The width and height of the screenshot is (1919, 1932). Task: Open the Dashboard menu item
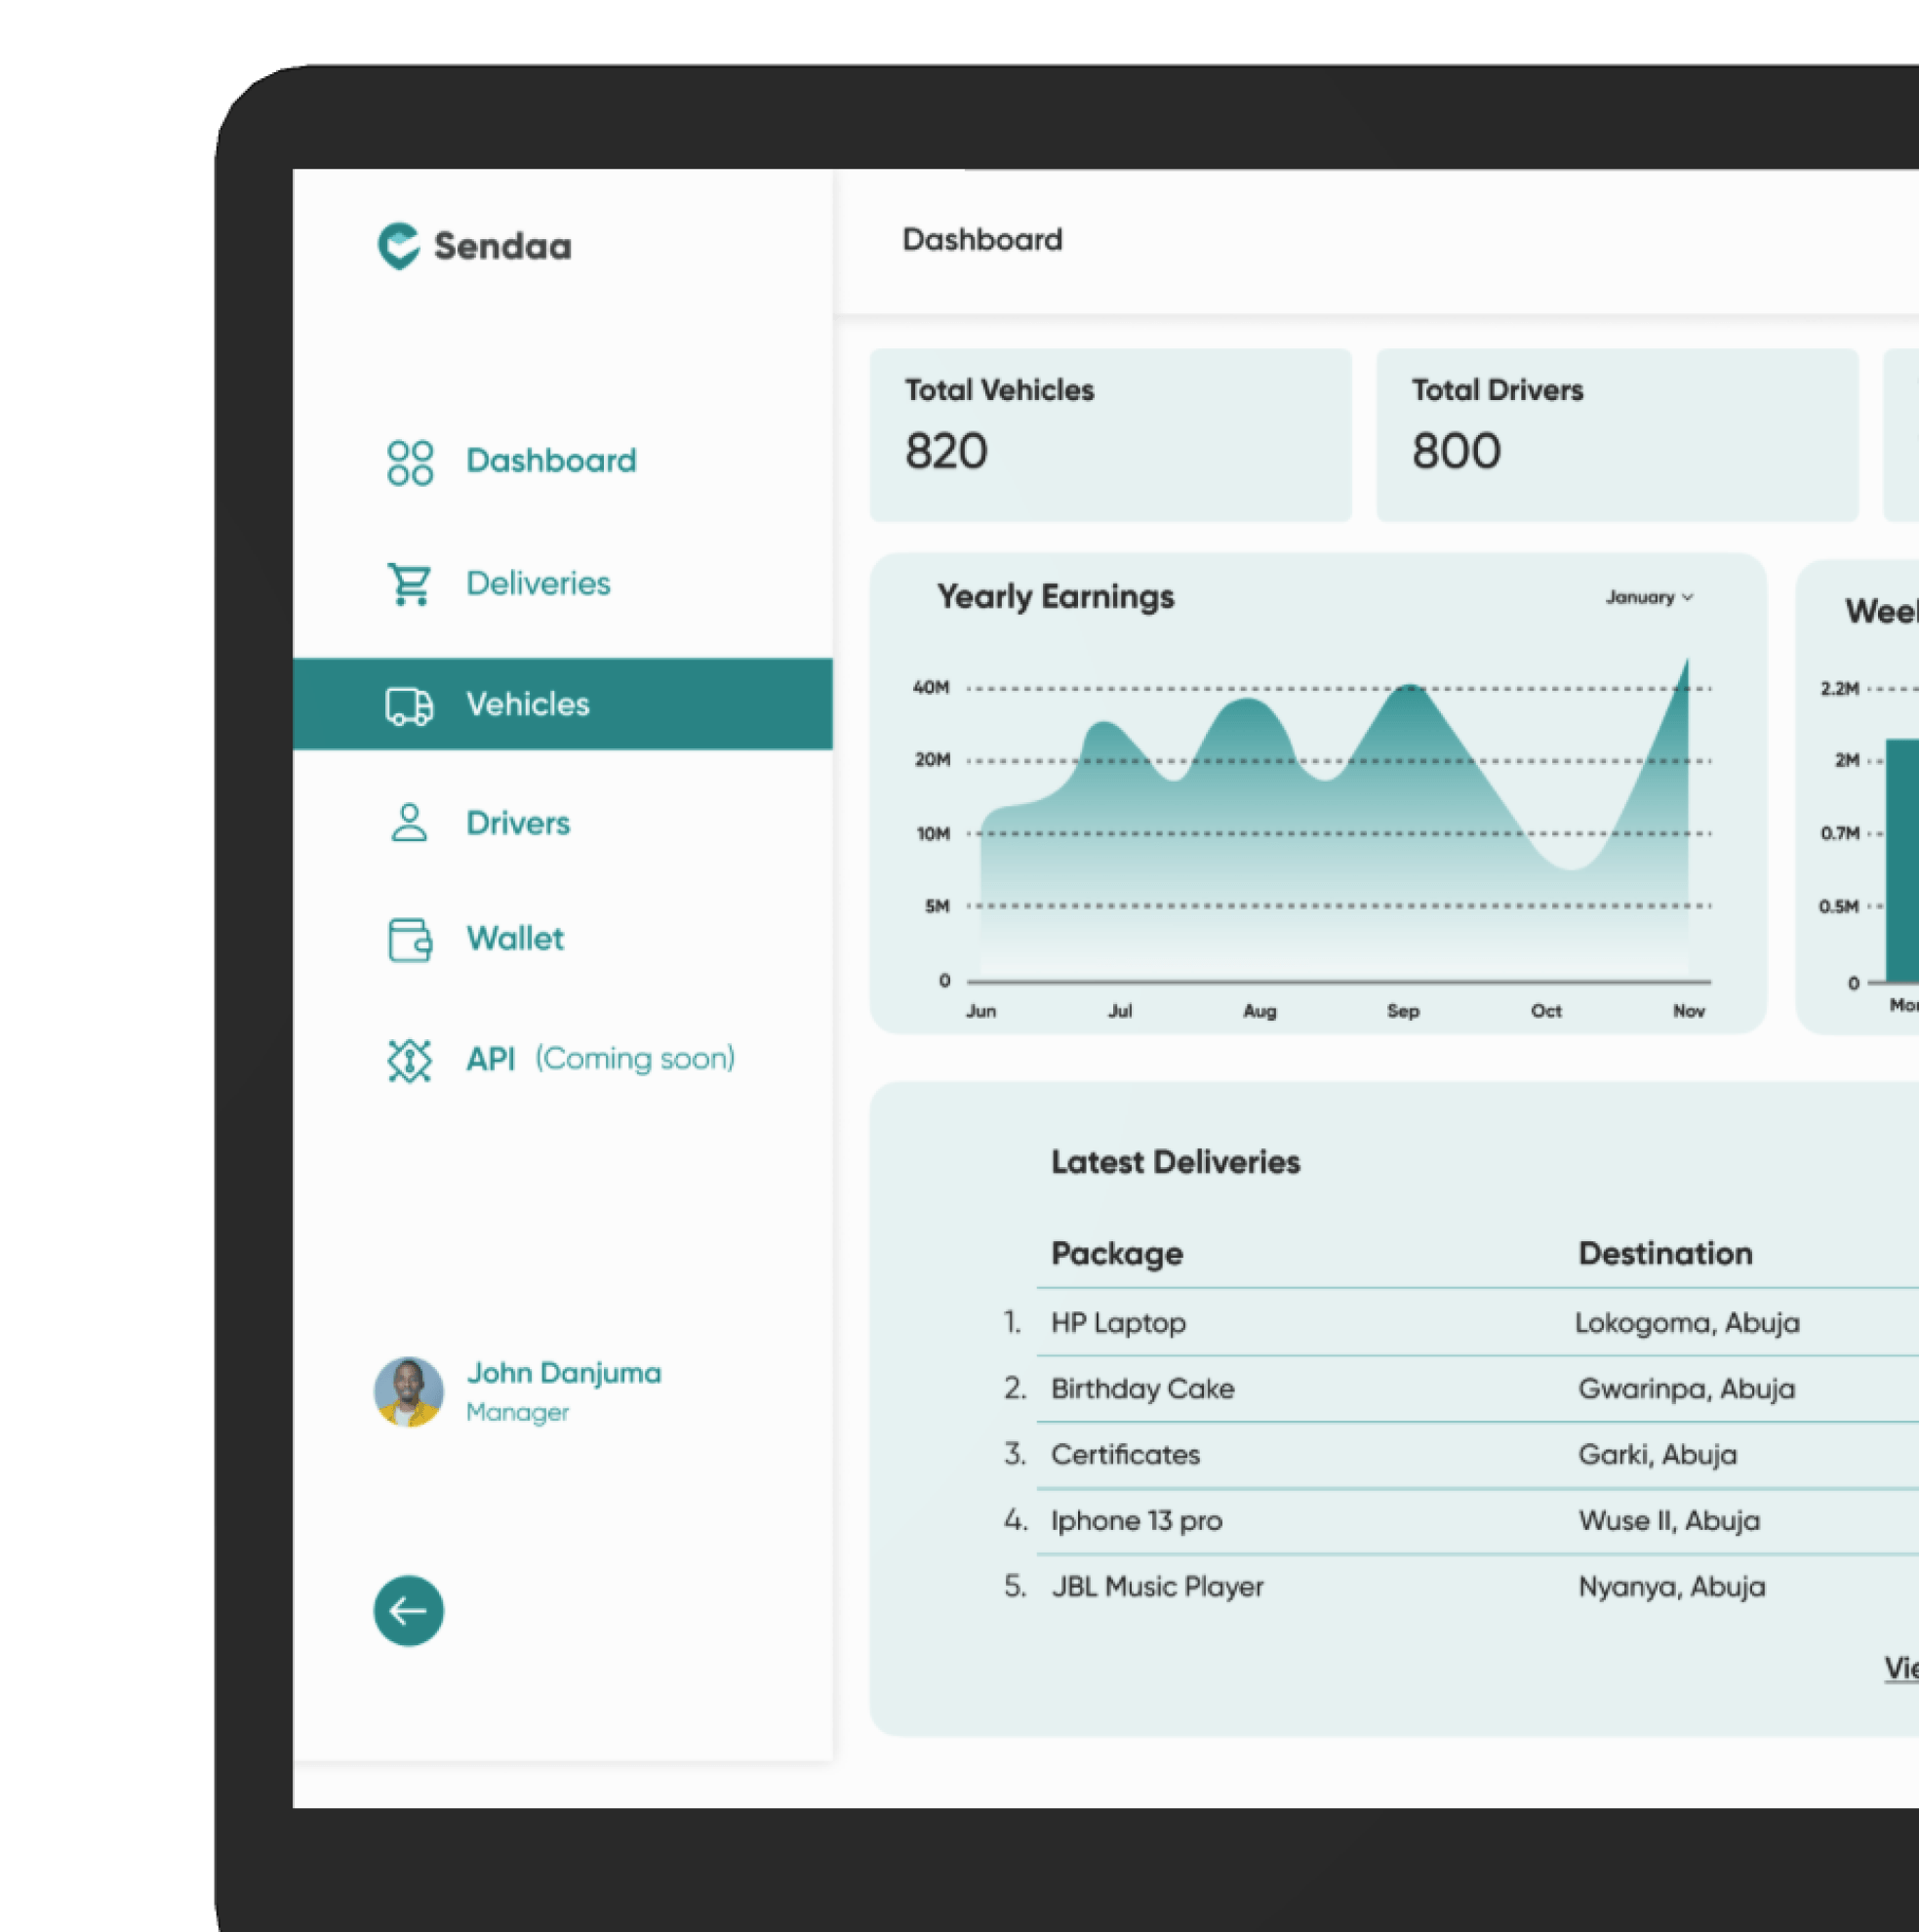click(548, 461)
